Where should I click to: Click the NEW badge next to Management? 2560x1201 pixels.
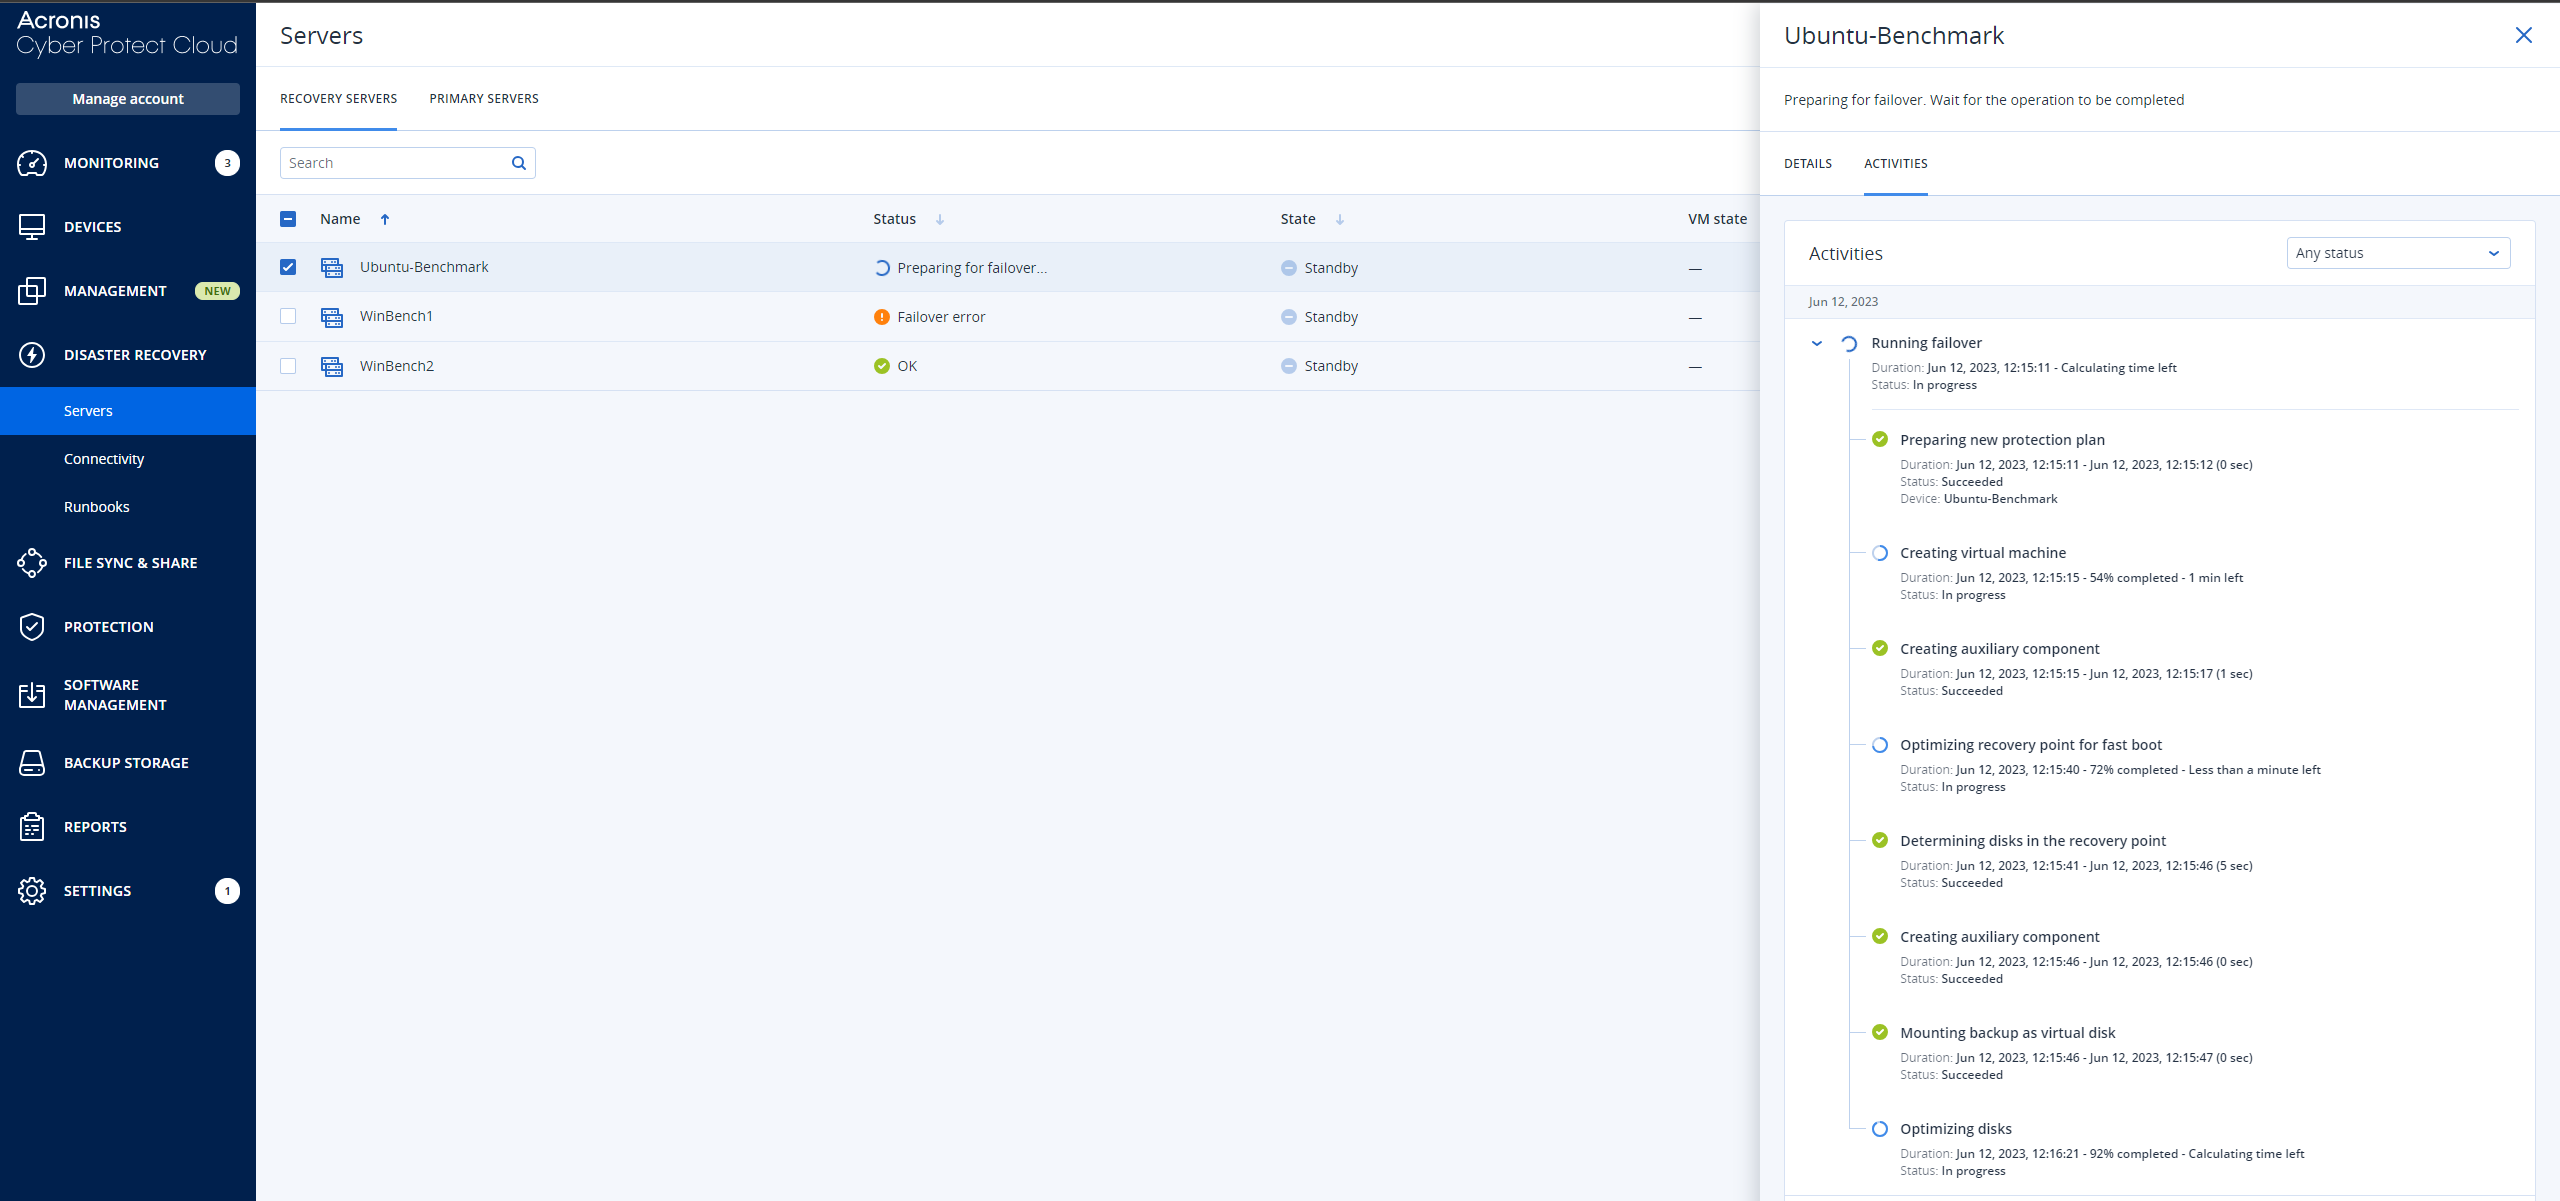(x=217, y=291)
